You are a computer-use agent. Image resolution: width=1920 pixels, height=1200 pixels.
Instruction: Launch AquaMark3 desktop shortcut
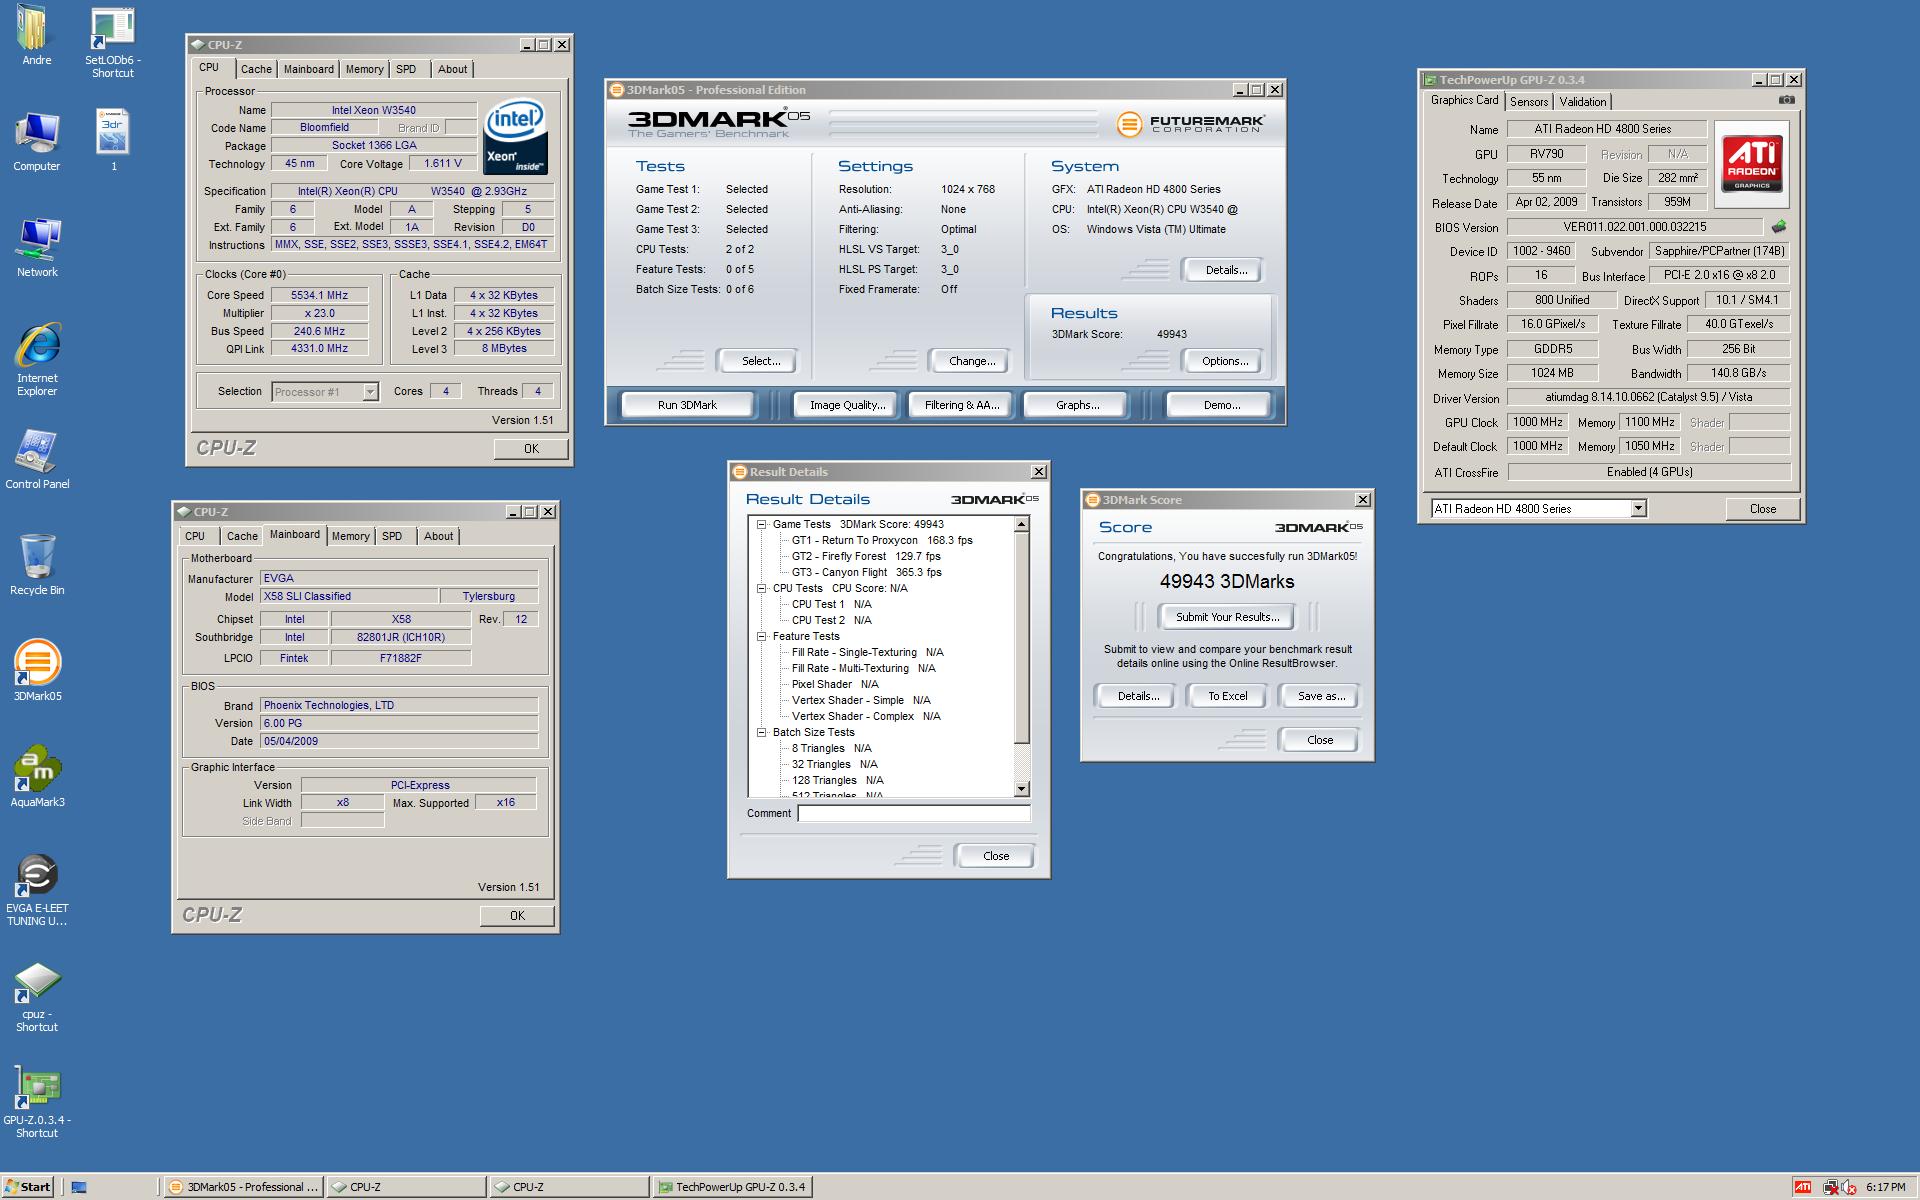[x=37, y=776]
